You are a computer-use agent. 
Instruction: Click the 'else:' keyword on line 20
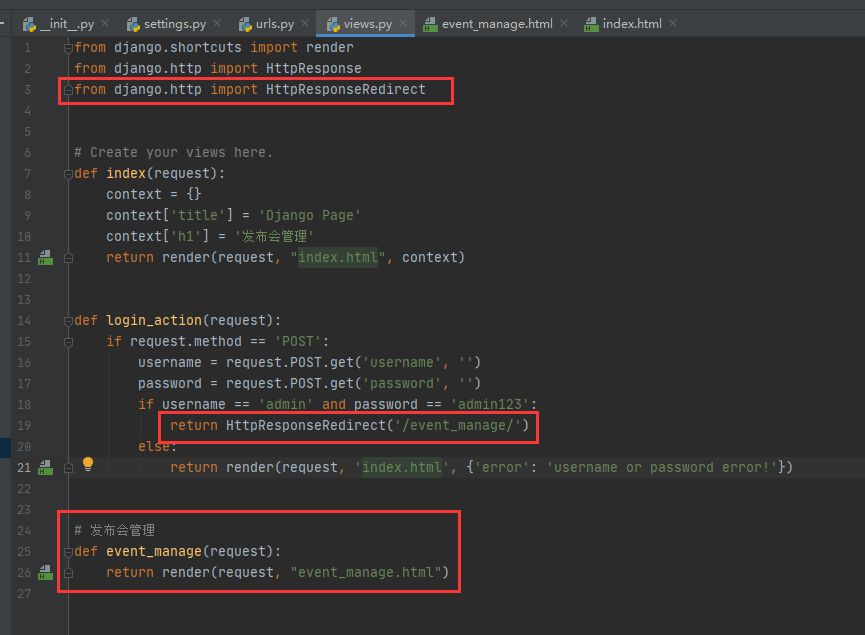point(157,446)
